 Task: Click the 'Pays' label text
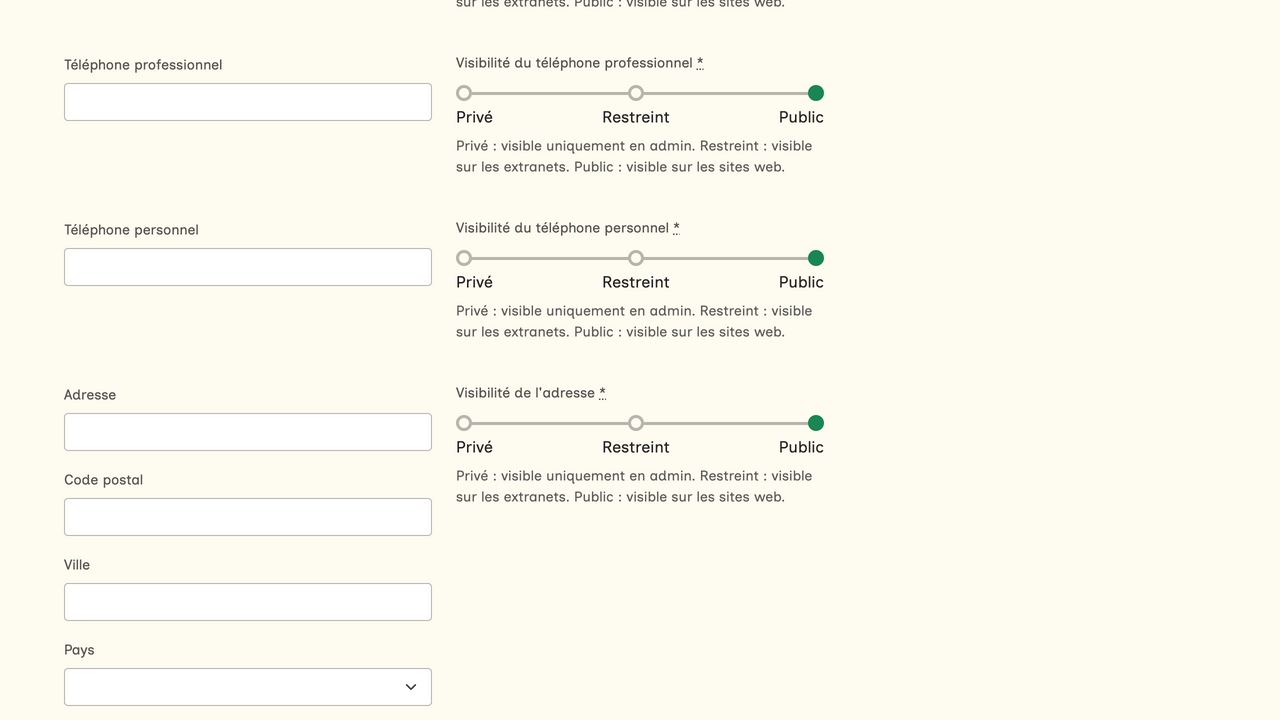click(79, 650)
